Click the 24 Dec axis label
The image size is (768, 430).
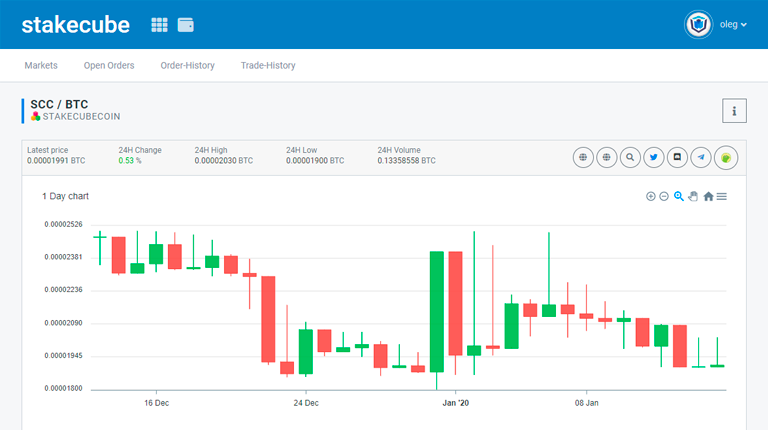coord(306,403)
